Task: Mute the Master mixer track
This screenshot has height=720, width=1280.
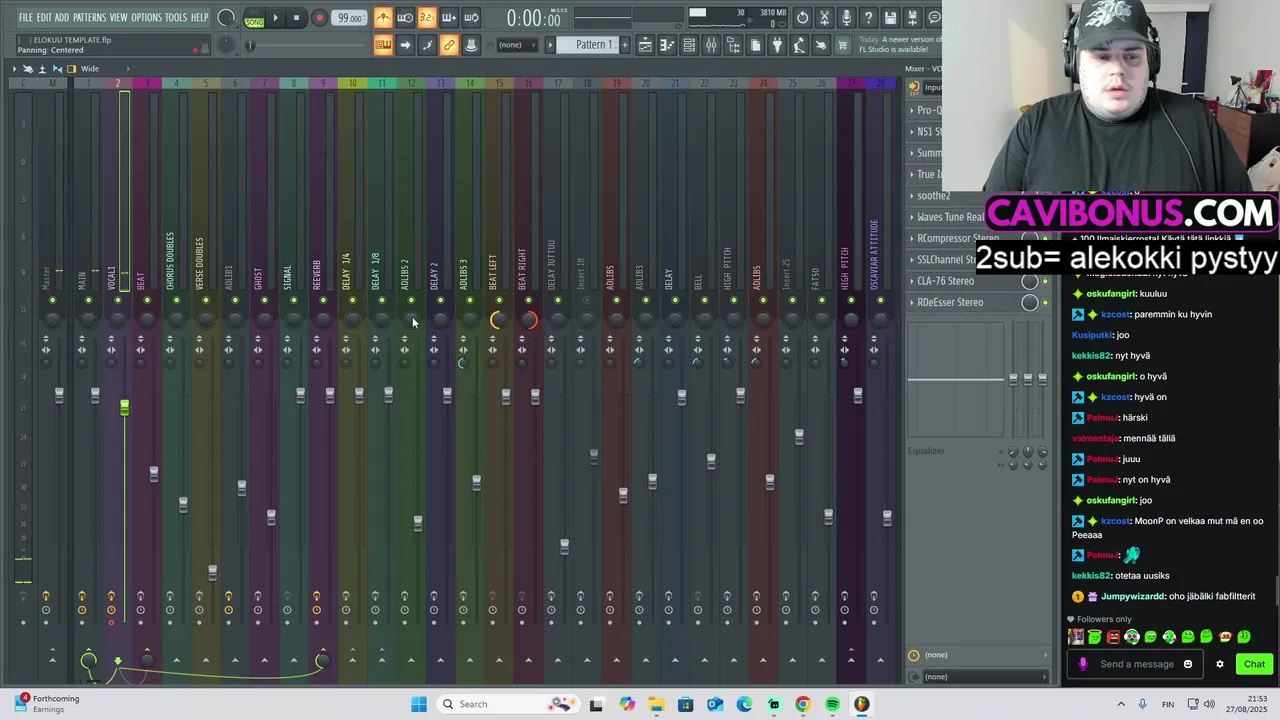Action: (x=52, y=300)
